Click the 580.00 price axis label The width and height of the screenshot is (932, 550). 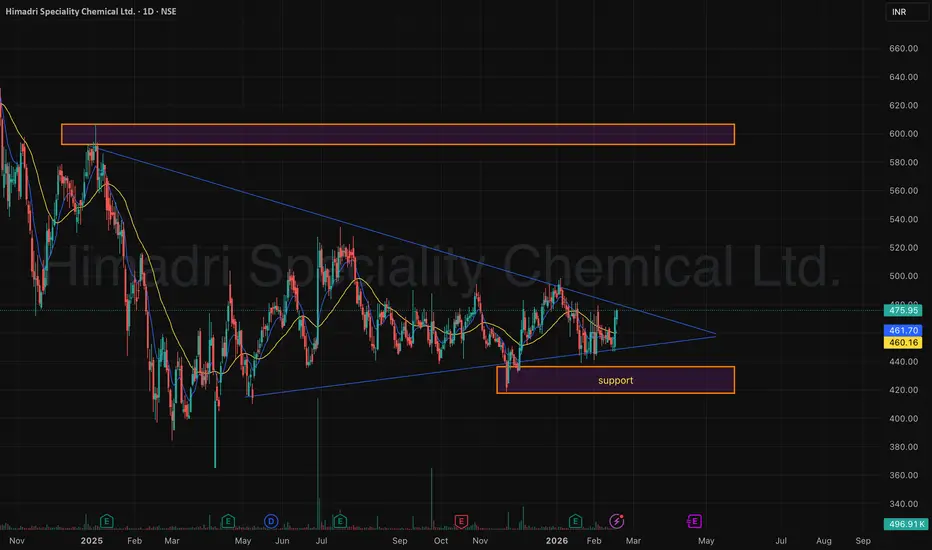point(903,162)
